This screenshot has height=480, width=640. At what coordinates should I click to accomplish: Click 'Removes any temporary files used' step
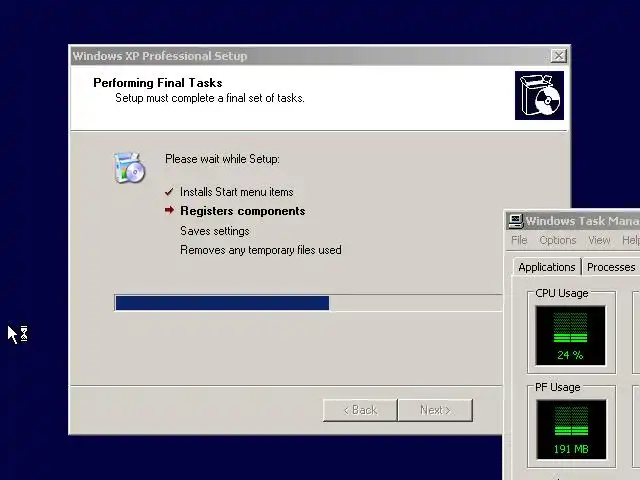261,250
